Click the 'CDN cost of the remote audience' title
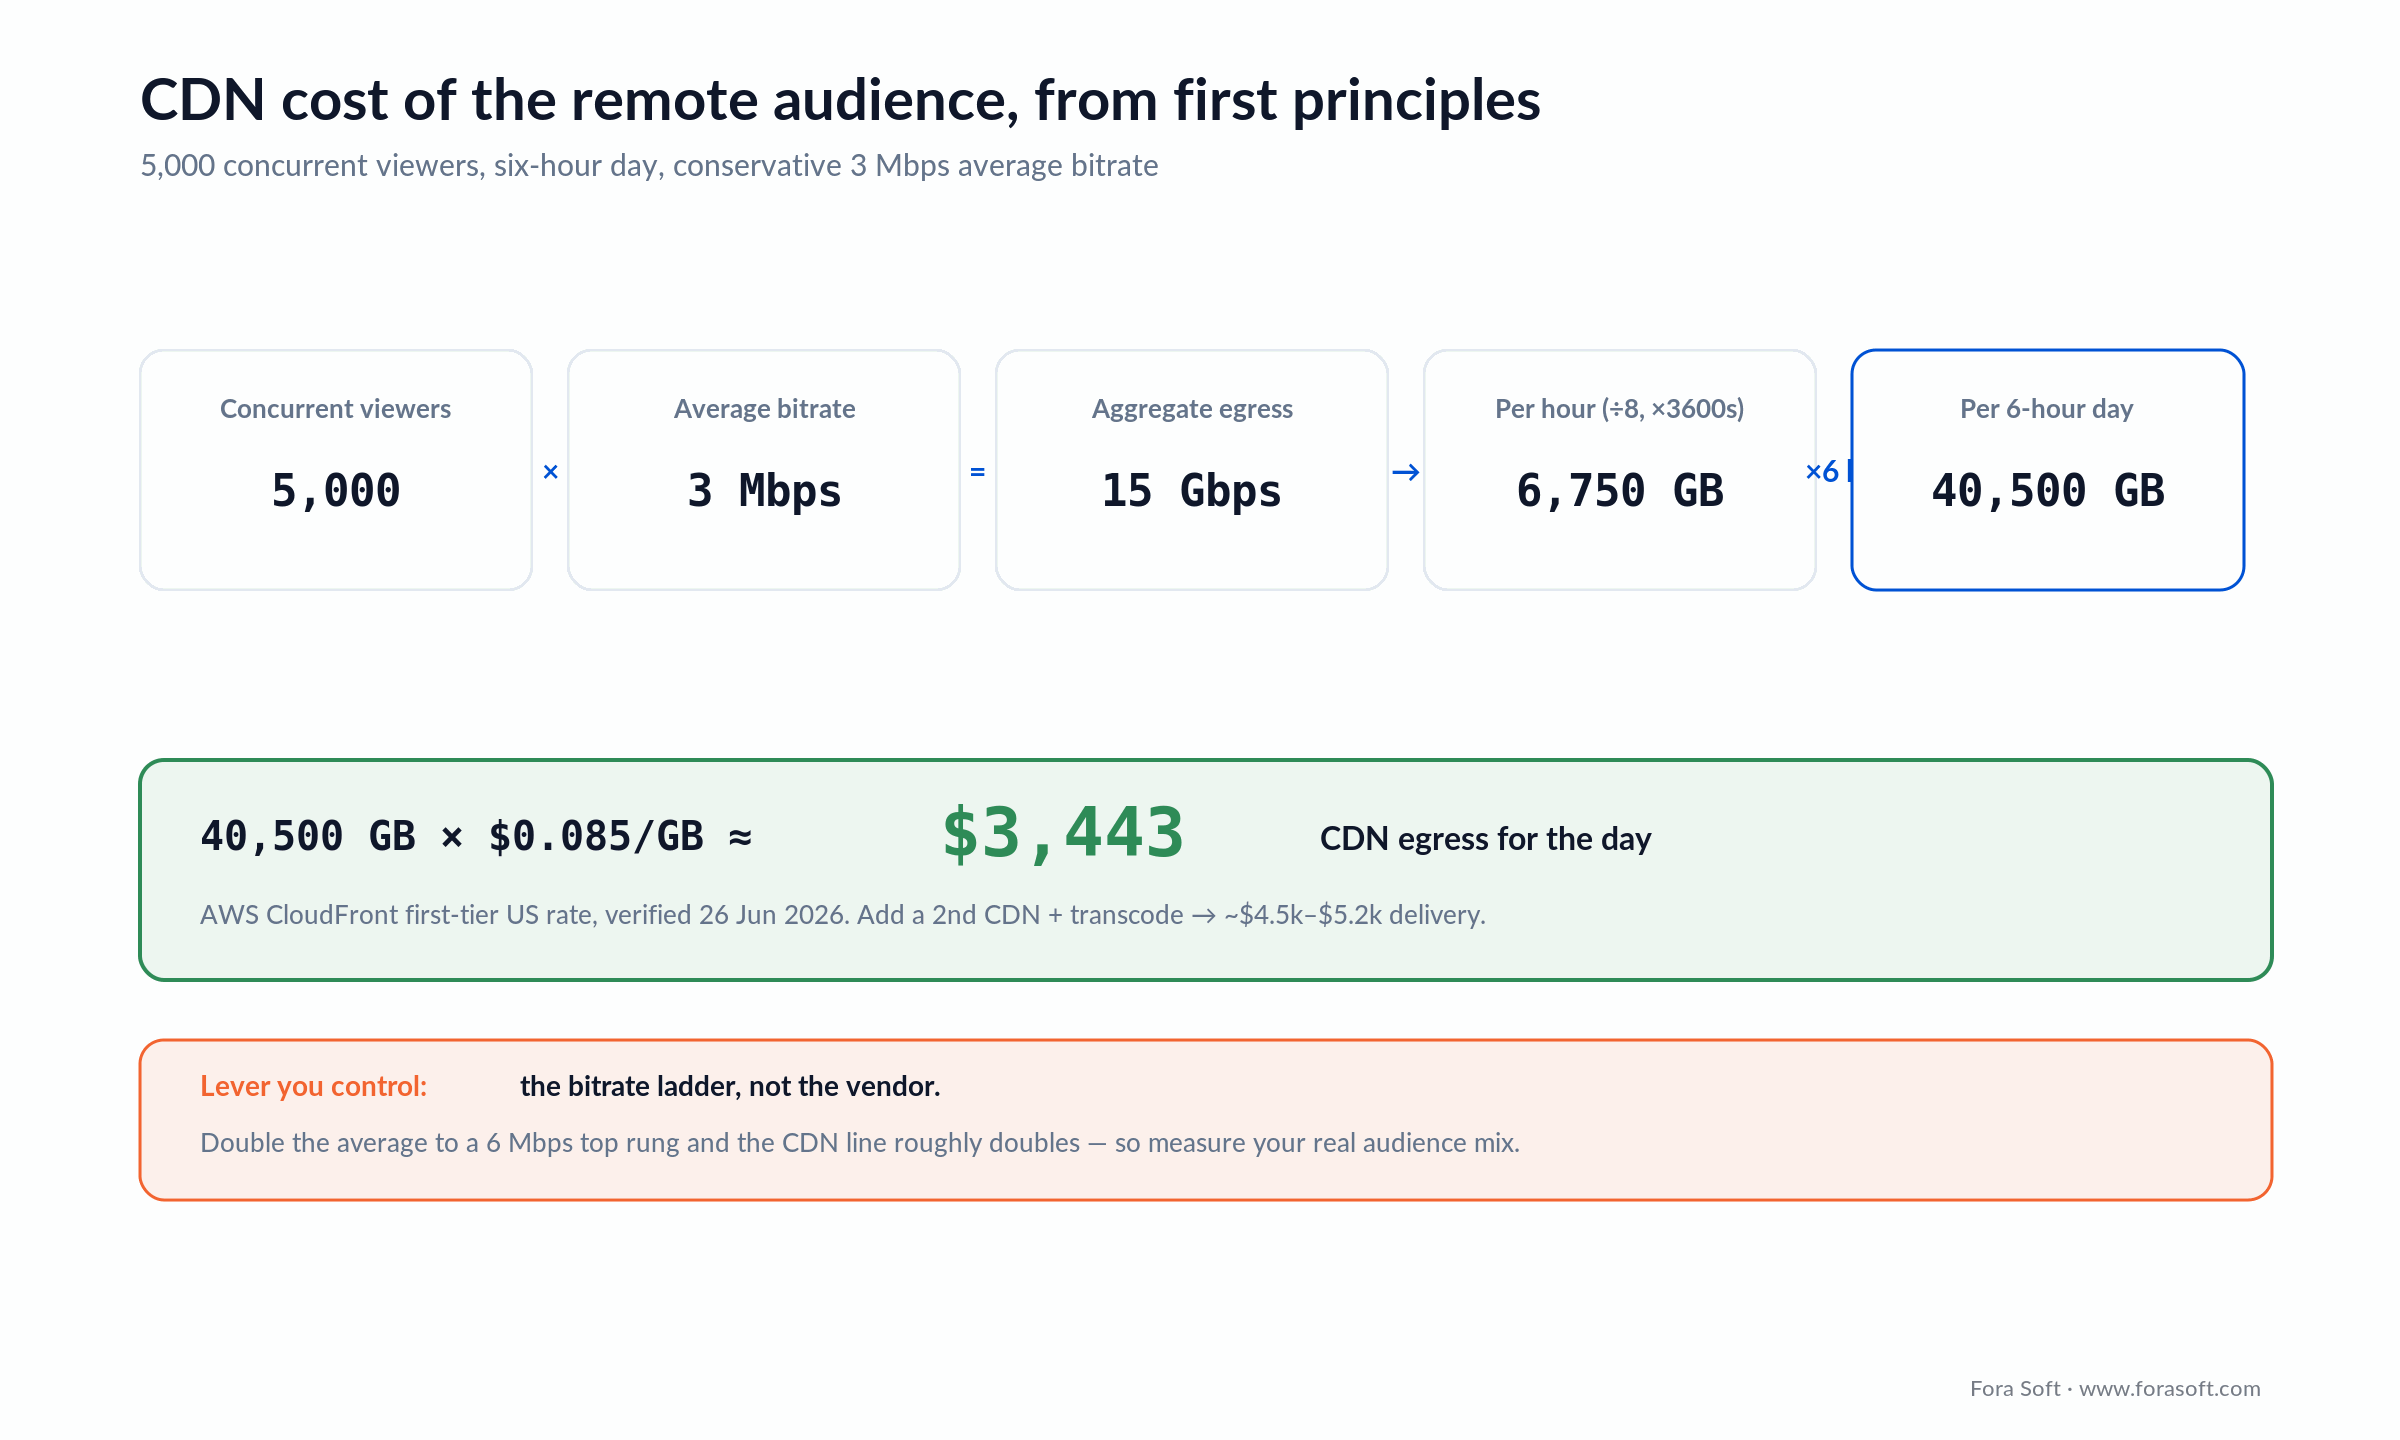Viewport: 2400px width, 1440px height. (840, 100)
